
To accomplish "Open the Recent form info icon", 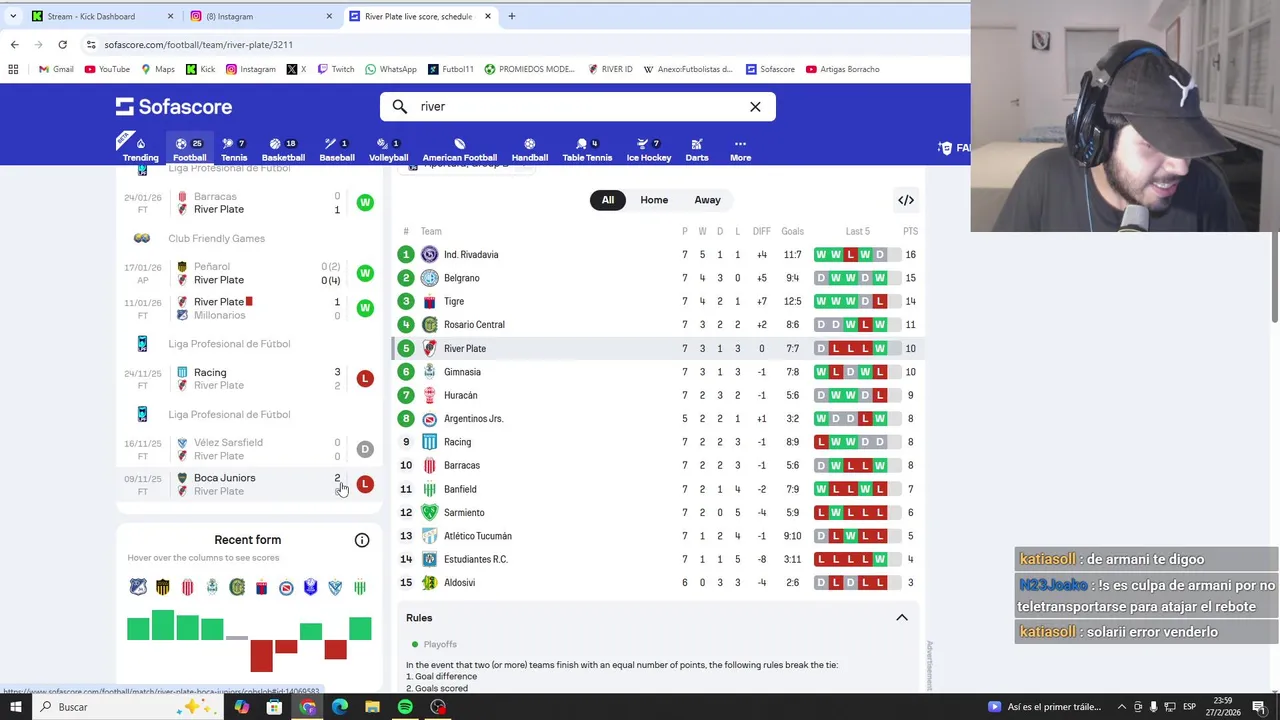I will [x=362, y=541].
